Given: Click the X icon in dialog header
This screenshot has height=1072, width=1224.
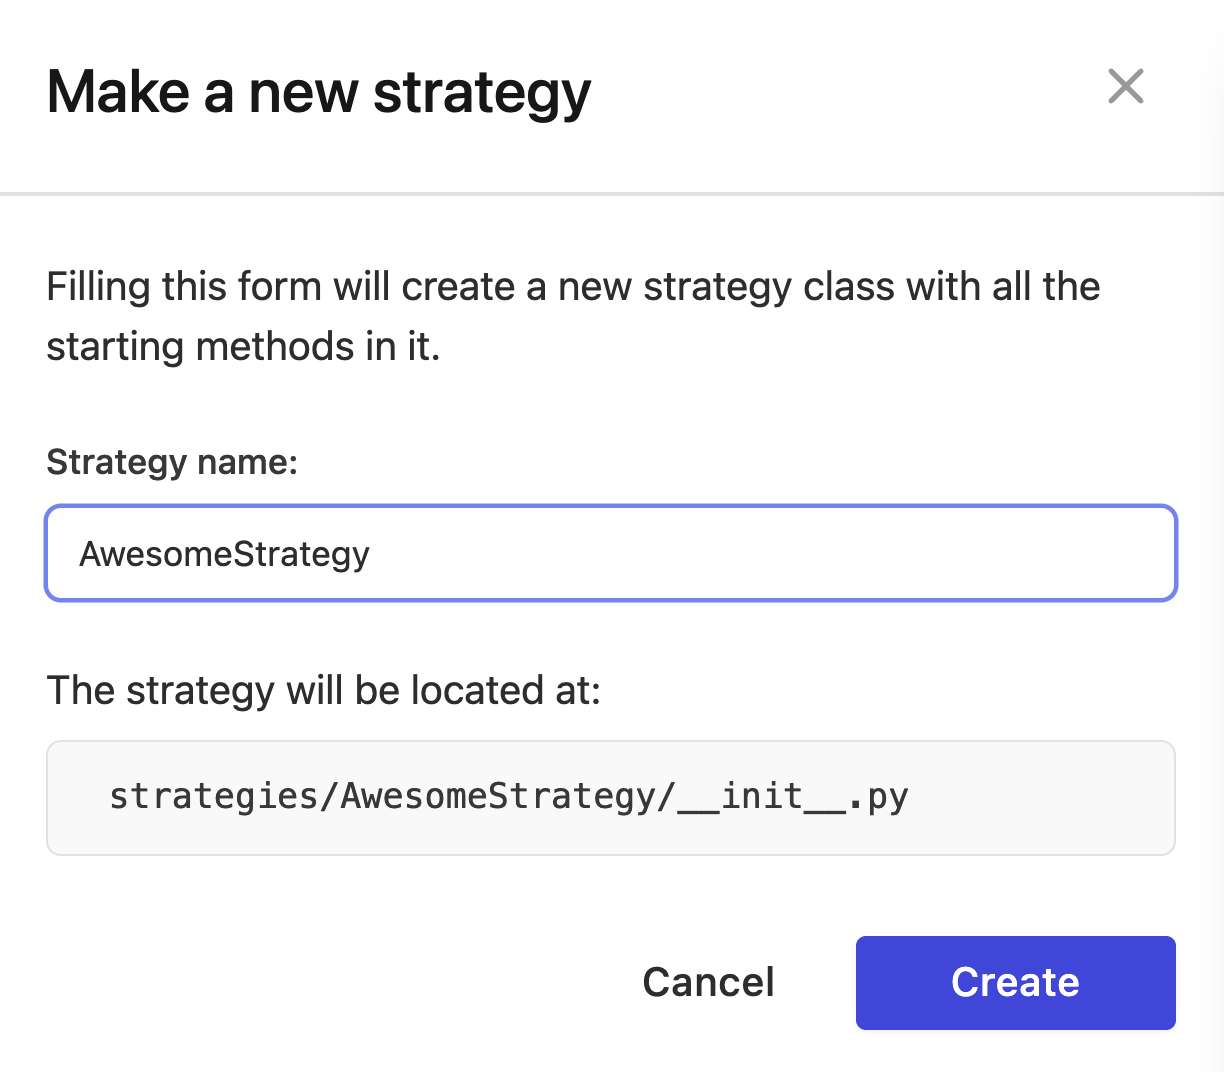Looking at the screenshot, I should [1126, 87].
